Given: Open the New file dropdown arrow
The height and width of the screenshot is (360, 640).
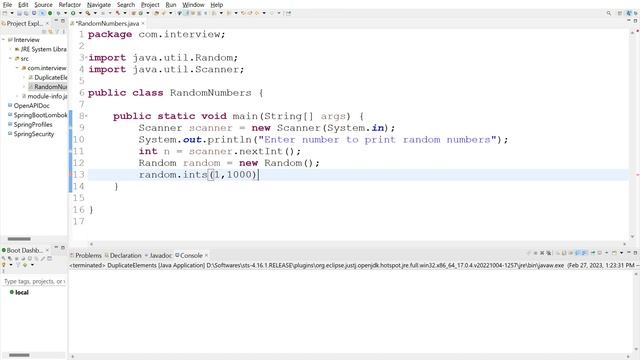Looking at the screenshot, I should 12,13.
